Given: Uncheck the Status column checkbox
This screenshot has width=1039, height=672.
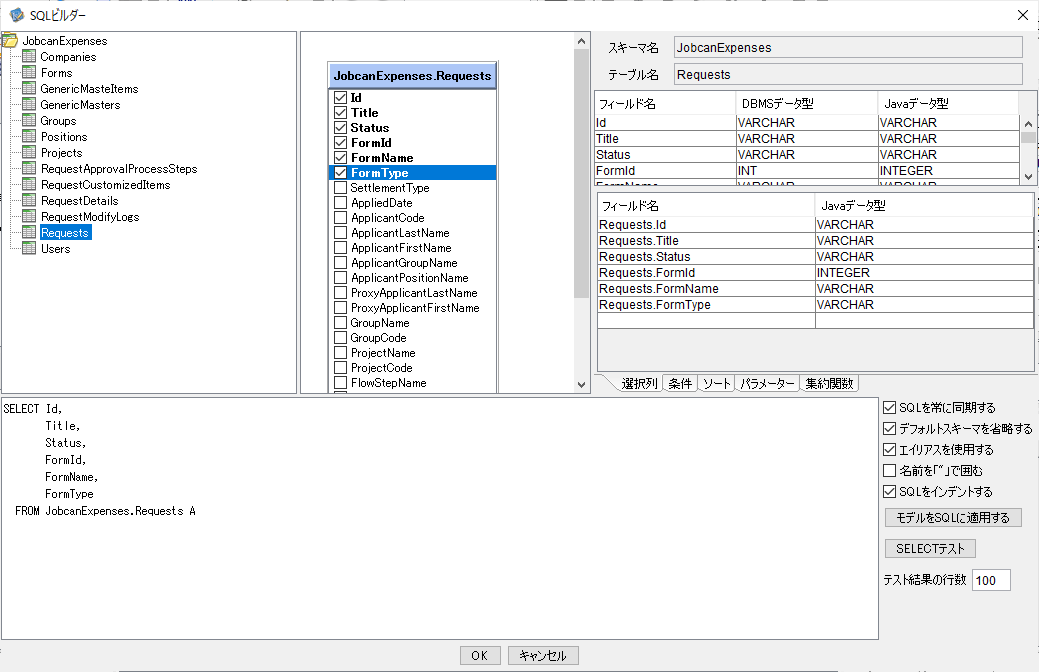Looking at the screenshot, I should coord(341,128).
